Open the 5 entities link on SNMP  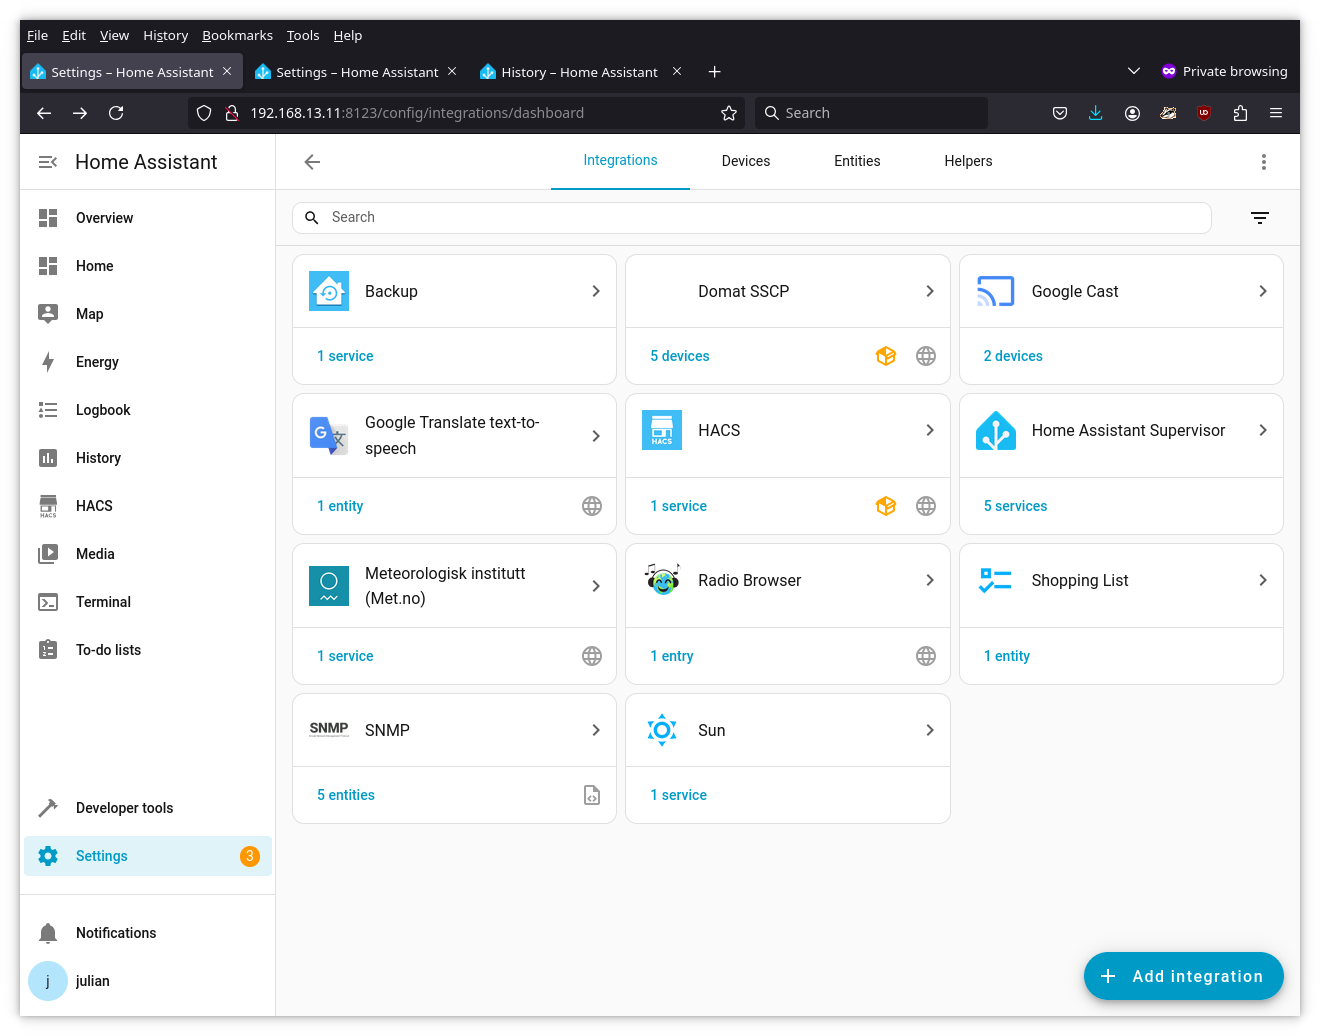pos(346,795)
